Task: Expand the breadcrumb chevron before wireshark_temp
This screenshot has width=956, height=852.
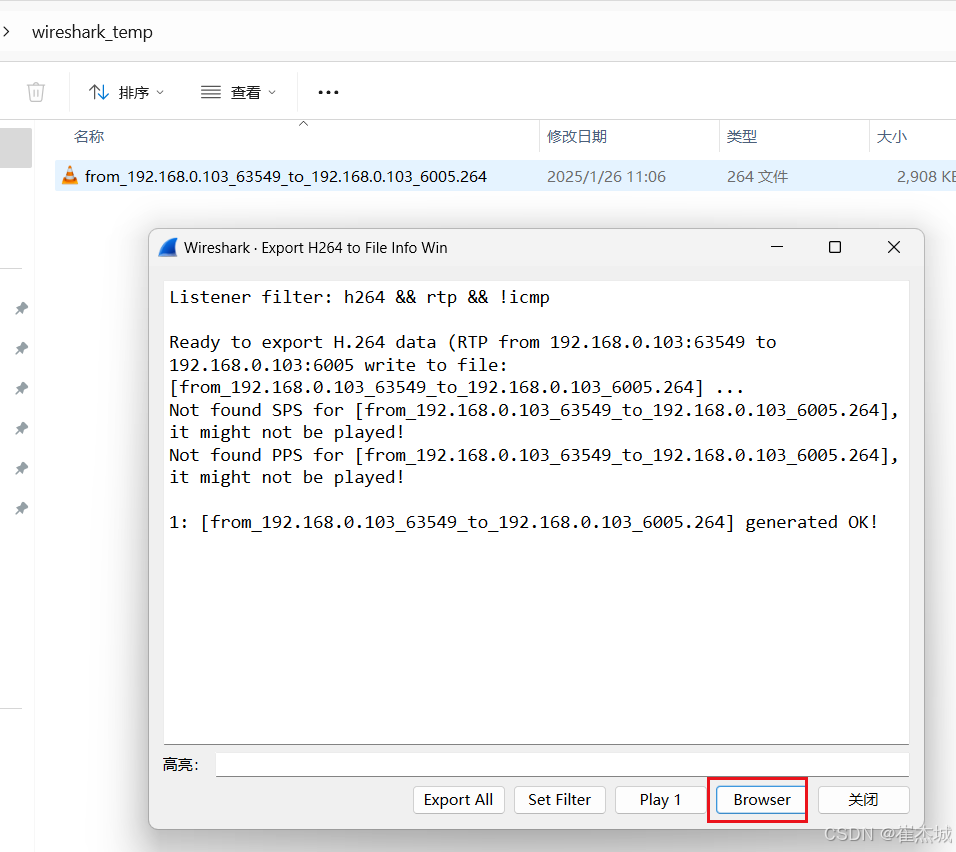Action: click(7, 31)
